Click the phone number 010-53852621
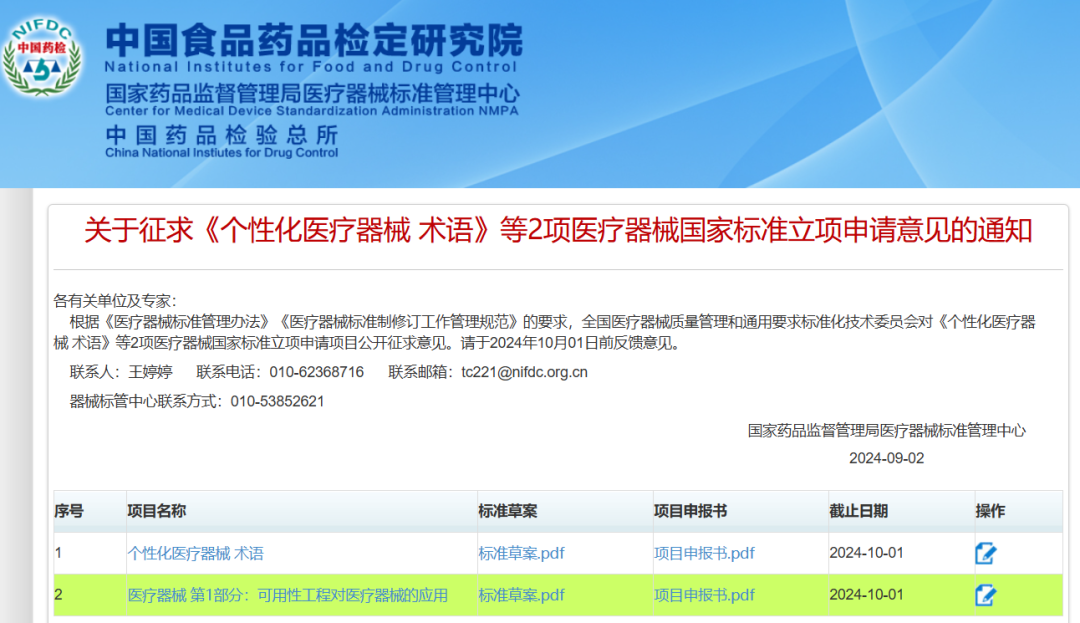This screenshot has width=1080, height=623. (277, 401)
